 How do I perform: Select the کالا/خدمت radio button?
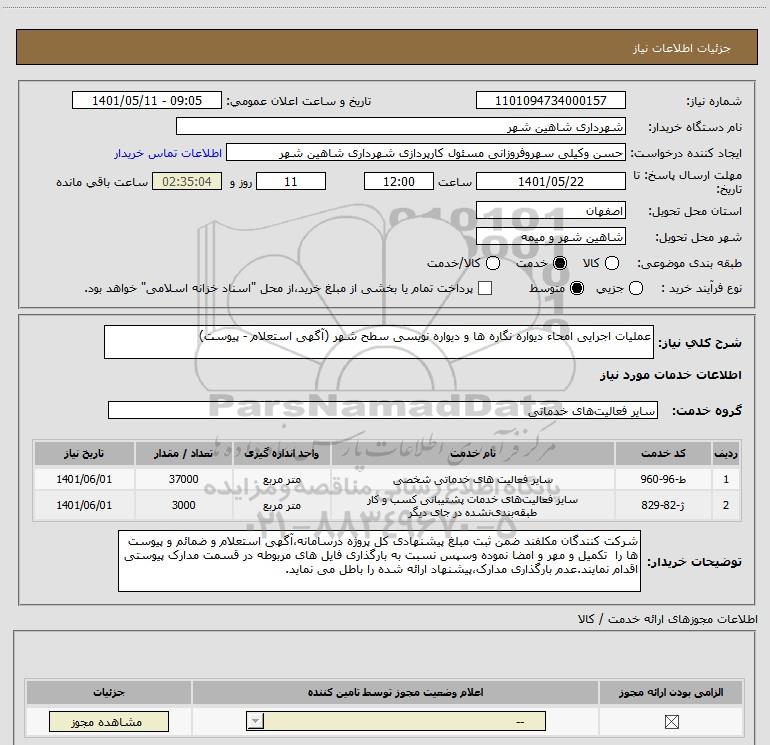(x=493, y=263)
